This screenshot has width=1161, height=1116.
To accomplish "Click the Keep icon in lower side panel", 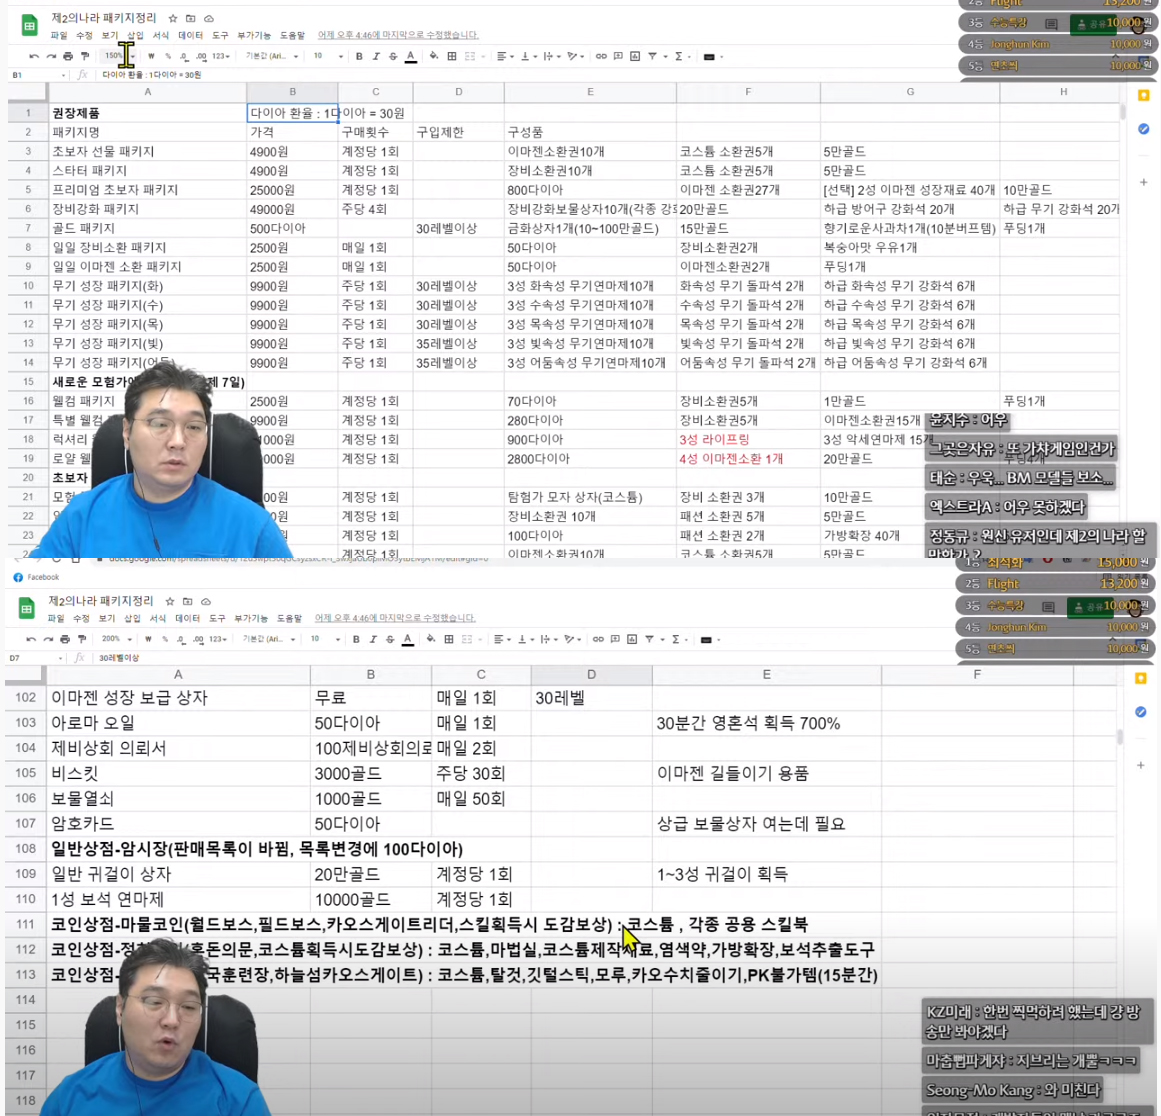I will tap(1141, 678).
